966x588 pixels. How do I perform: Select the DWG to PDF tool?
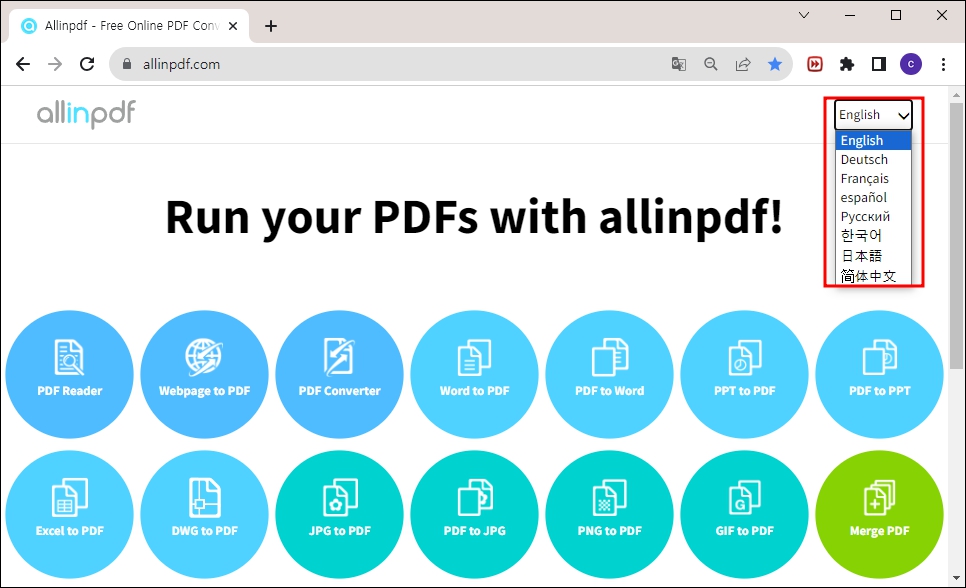pos(205,514)
